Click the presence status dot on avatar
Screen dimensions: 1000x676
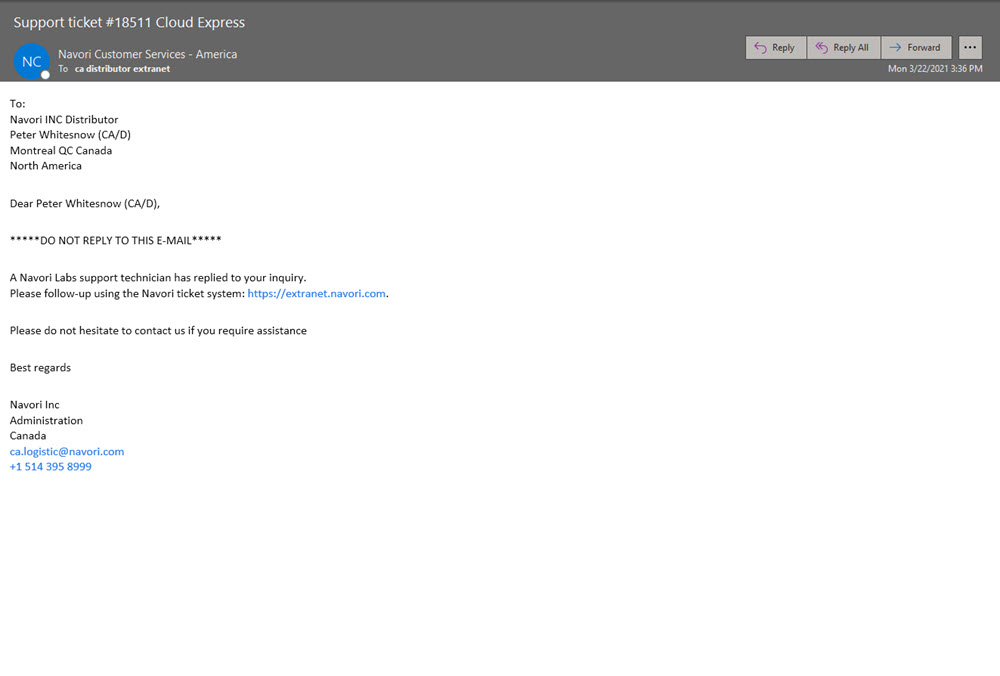45,75
